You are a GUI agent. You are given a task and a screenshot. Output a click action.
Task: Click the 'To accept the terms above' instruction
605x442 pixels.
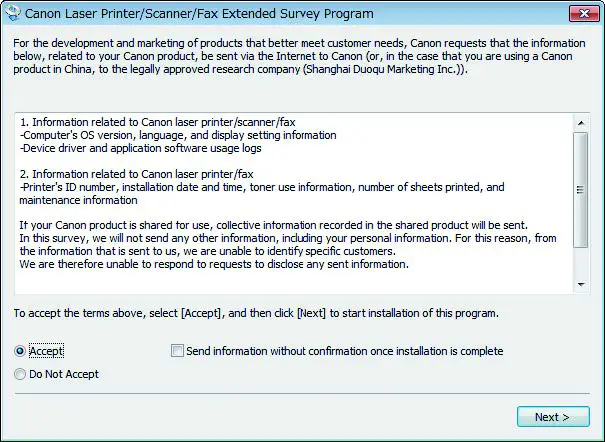[x=256, y=313]
